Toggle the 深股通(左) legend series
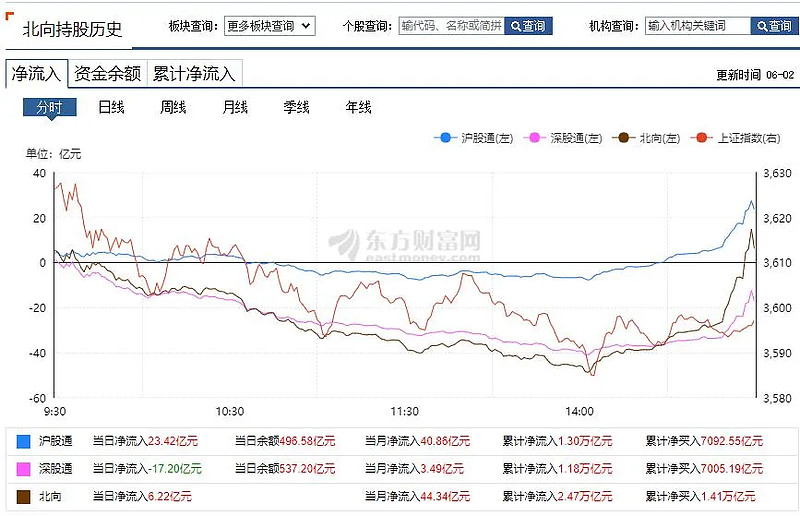Screen dimensions: 800x516 coord(563,138)
